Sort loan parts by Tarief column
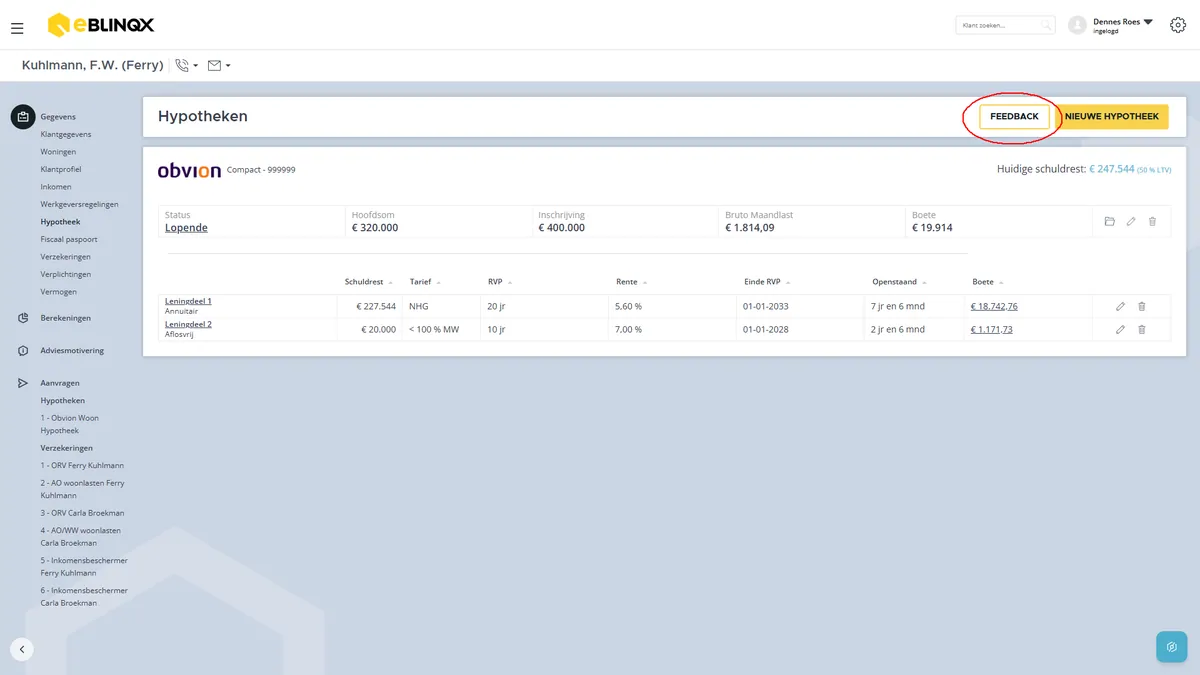1200x675 pixels. [x=425, y=282]
